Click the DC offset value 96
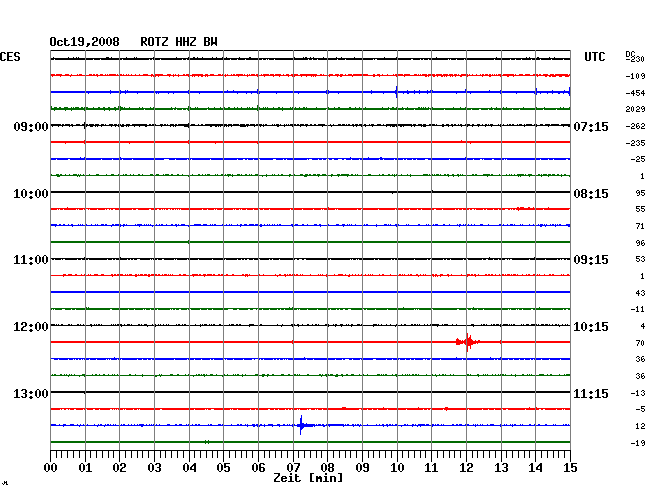The width and height of the screenshot is (650, 494). pos(640,243)
